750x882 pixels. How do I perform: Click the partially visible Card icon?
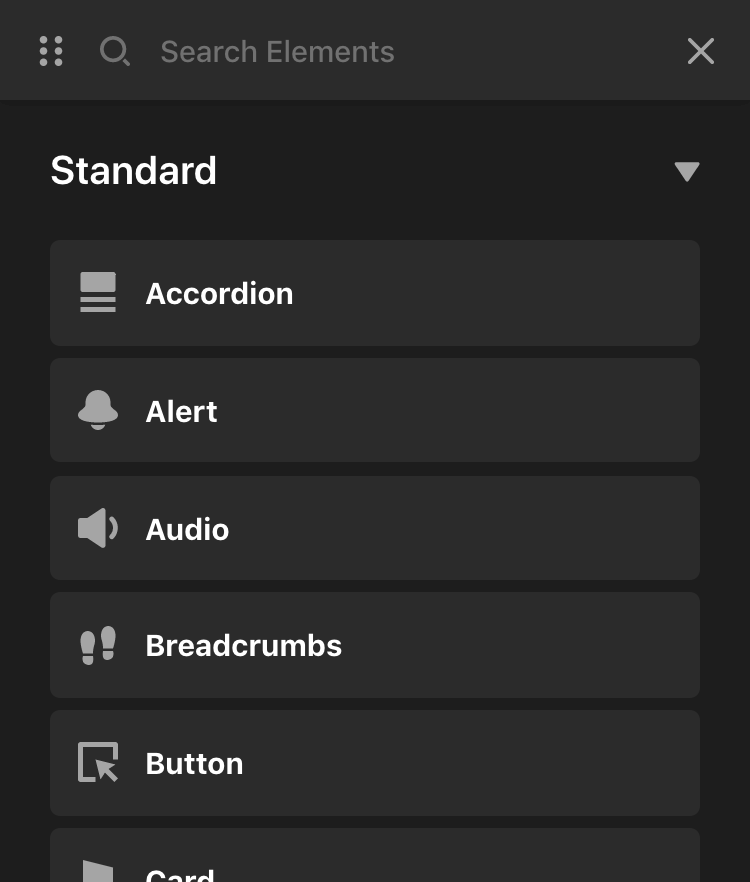[98, 870]
